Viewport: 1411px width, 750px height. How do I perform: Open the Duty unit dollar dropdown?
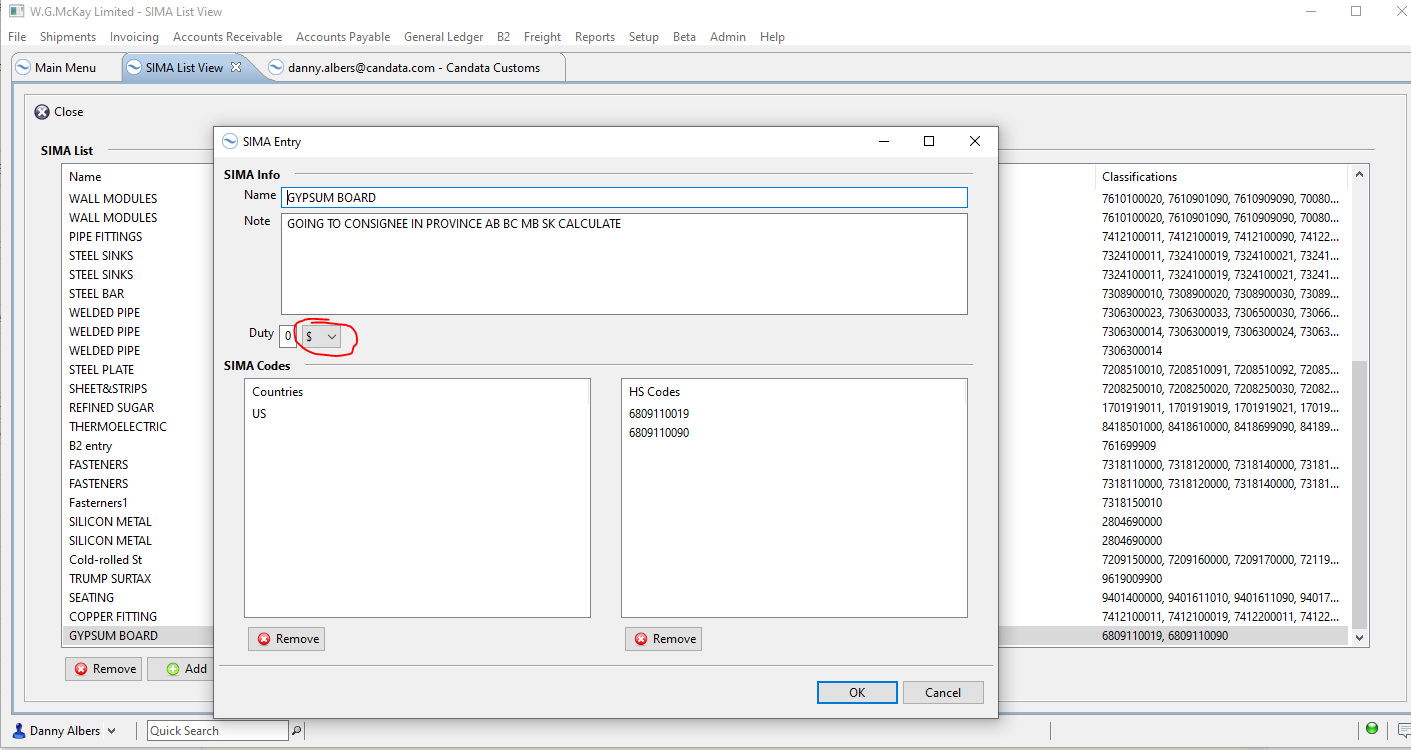tap(321, 337)
